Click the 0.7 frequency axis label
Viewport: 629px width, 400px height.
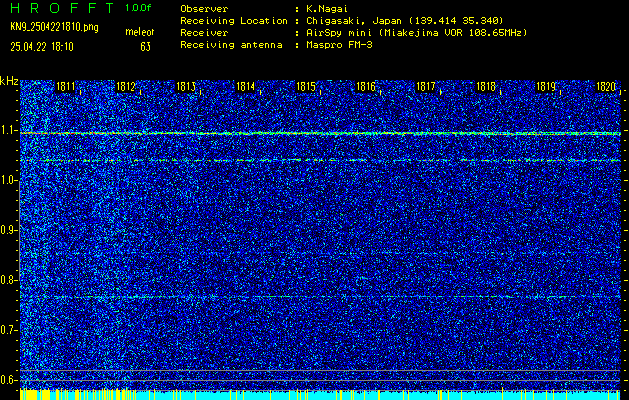[8, 330]
